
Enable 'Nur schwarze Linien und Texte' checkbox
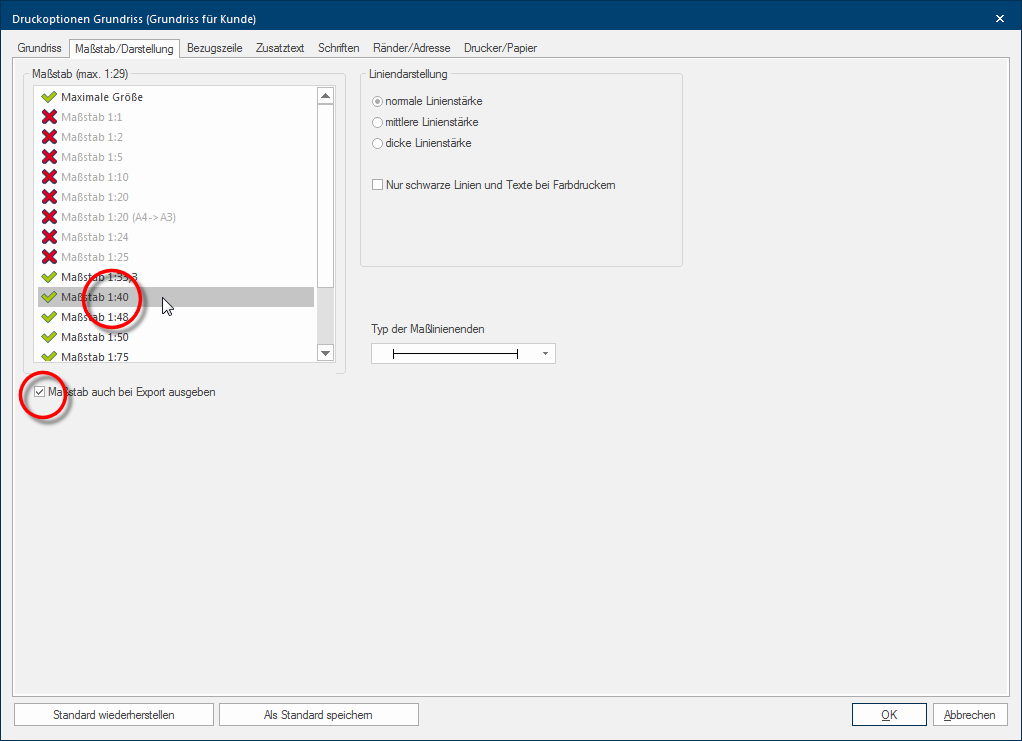pyautogui.click(x=377, y=185)
